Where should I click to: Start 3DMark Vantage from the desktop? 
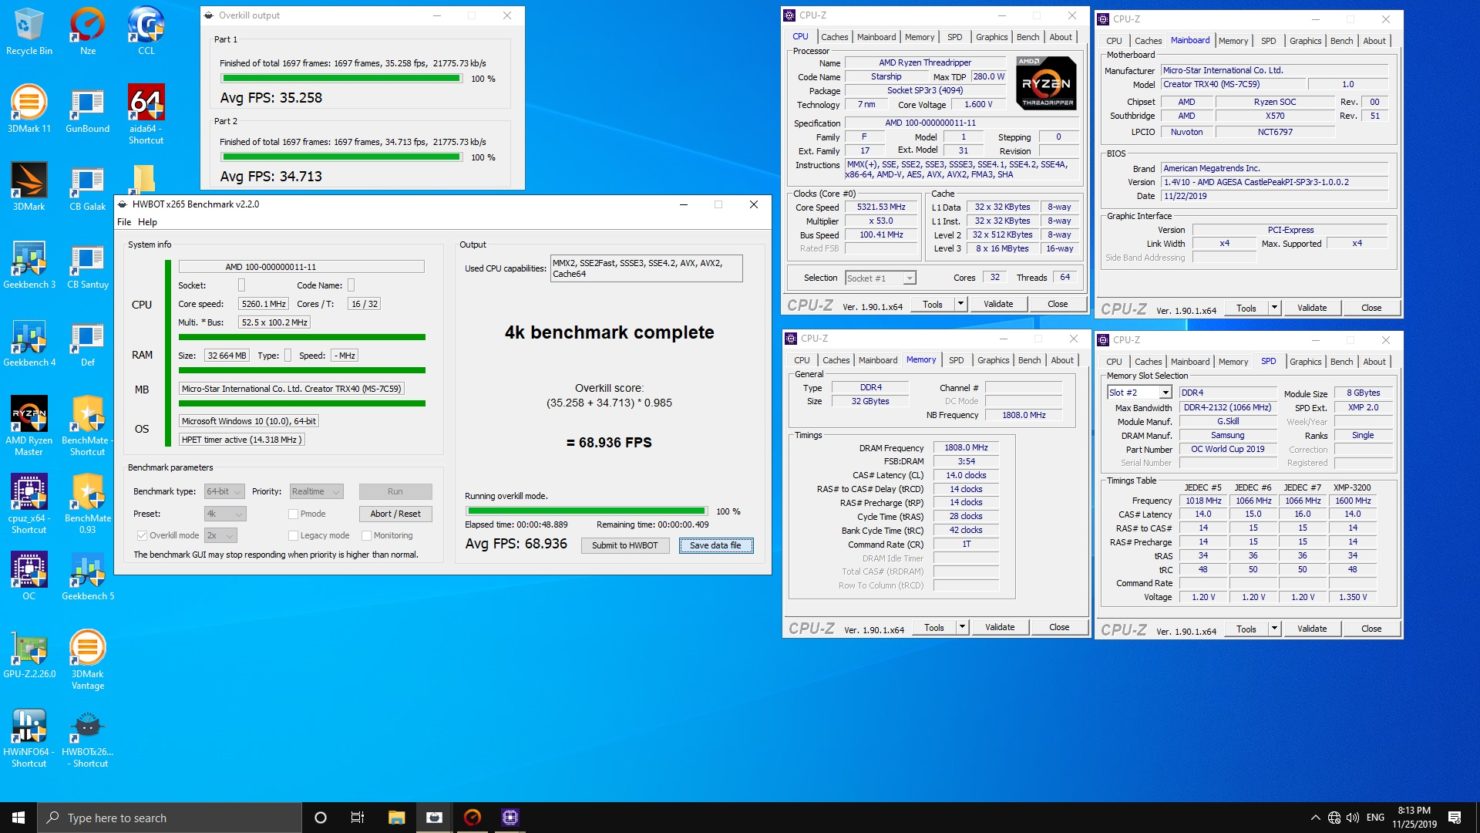click(87, 647)
